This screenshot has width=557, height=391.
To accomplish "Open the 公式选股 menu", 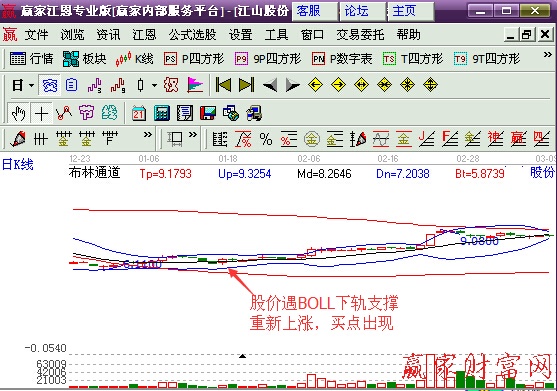I will tap(193, 35).
